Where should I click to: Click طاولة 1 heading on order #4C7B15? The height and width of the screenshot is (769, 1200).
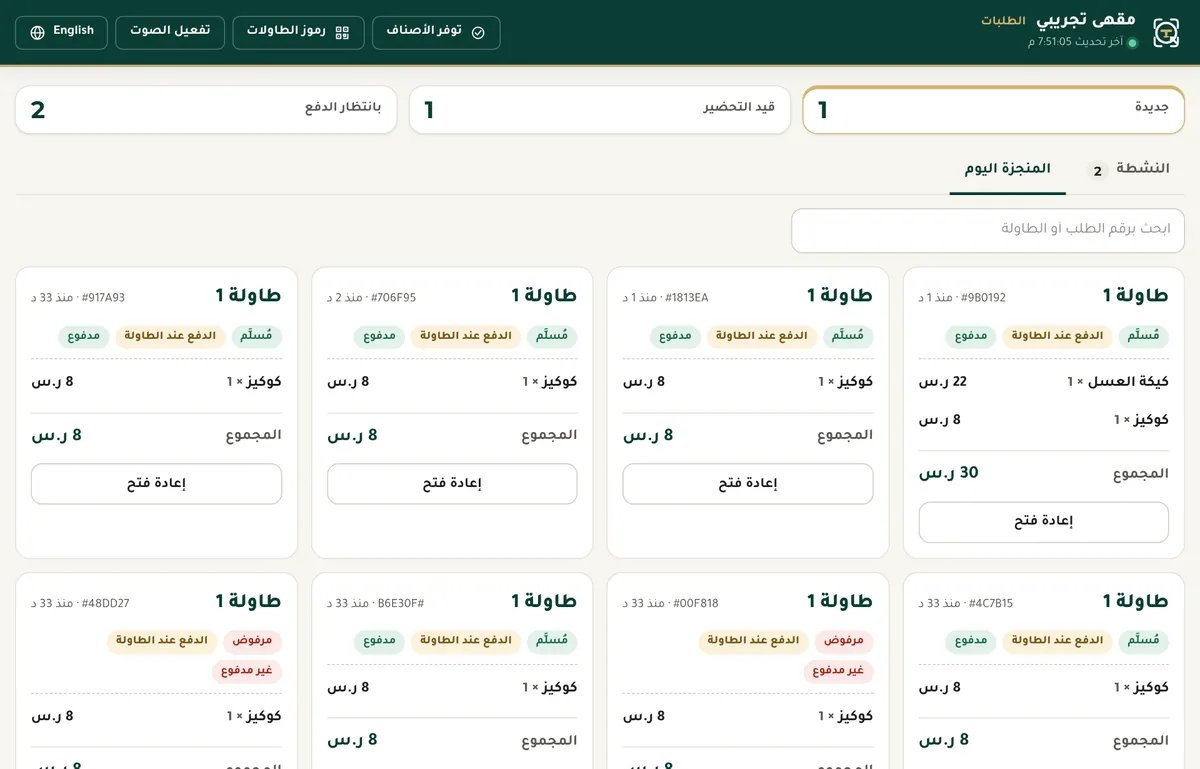1136,602
